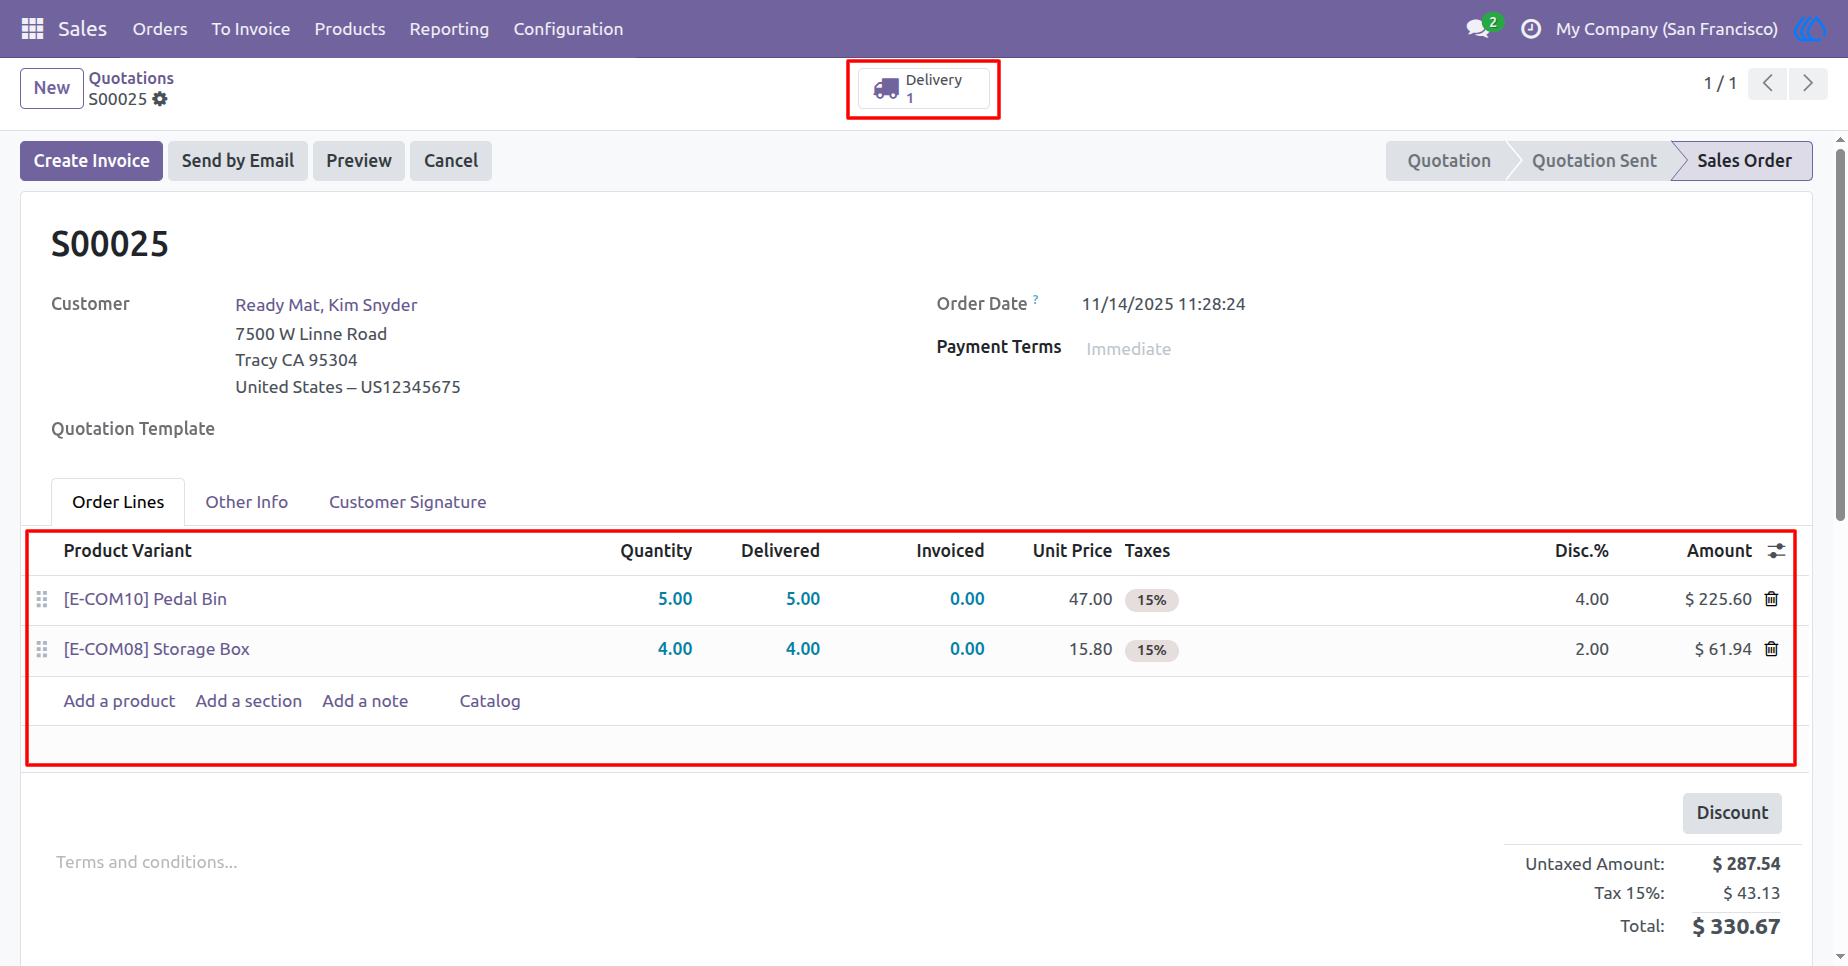Go to previous record arrow
This screenshot has height=966, width=1848.
pyautogui.click(x=1768, y=84)
